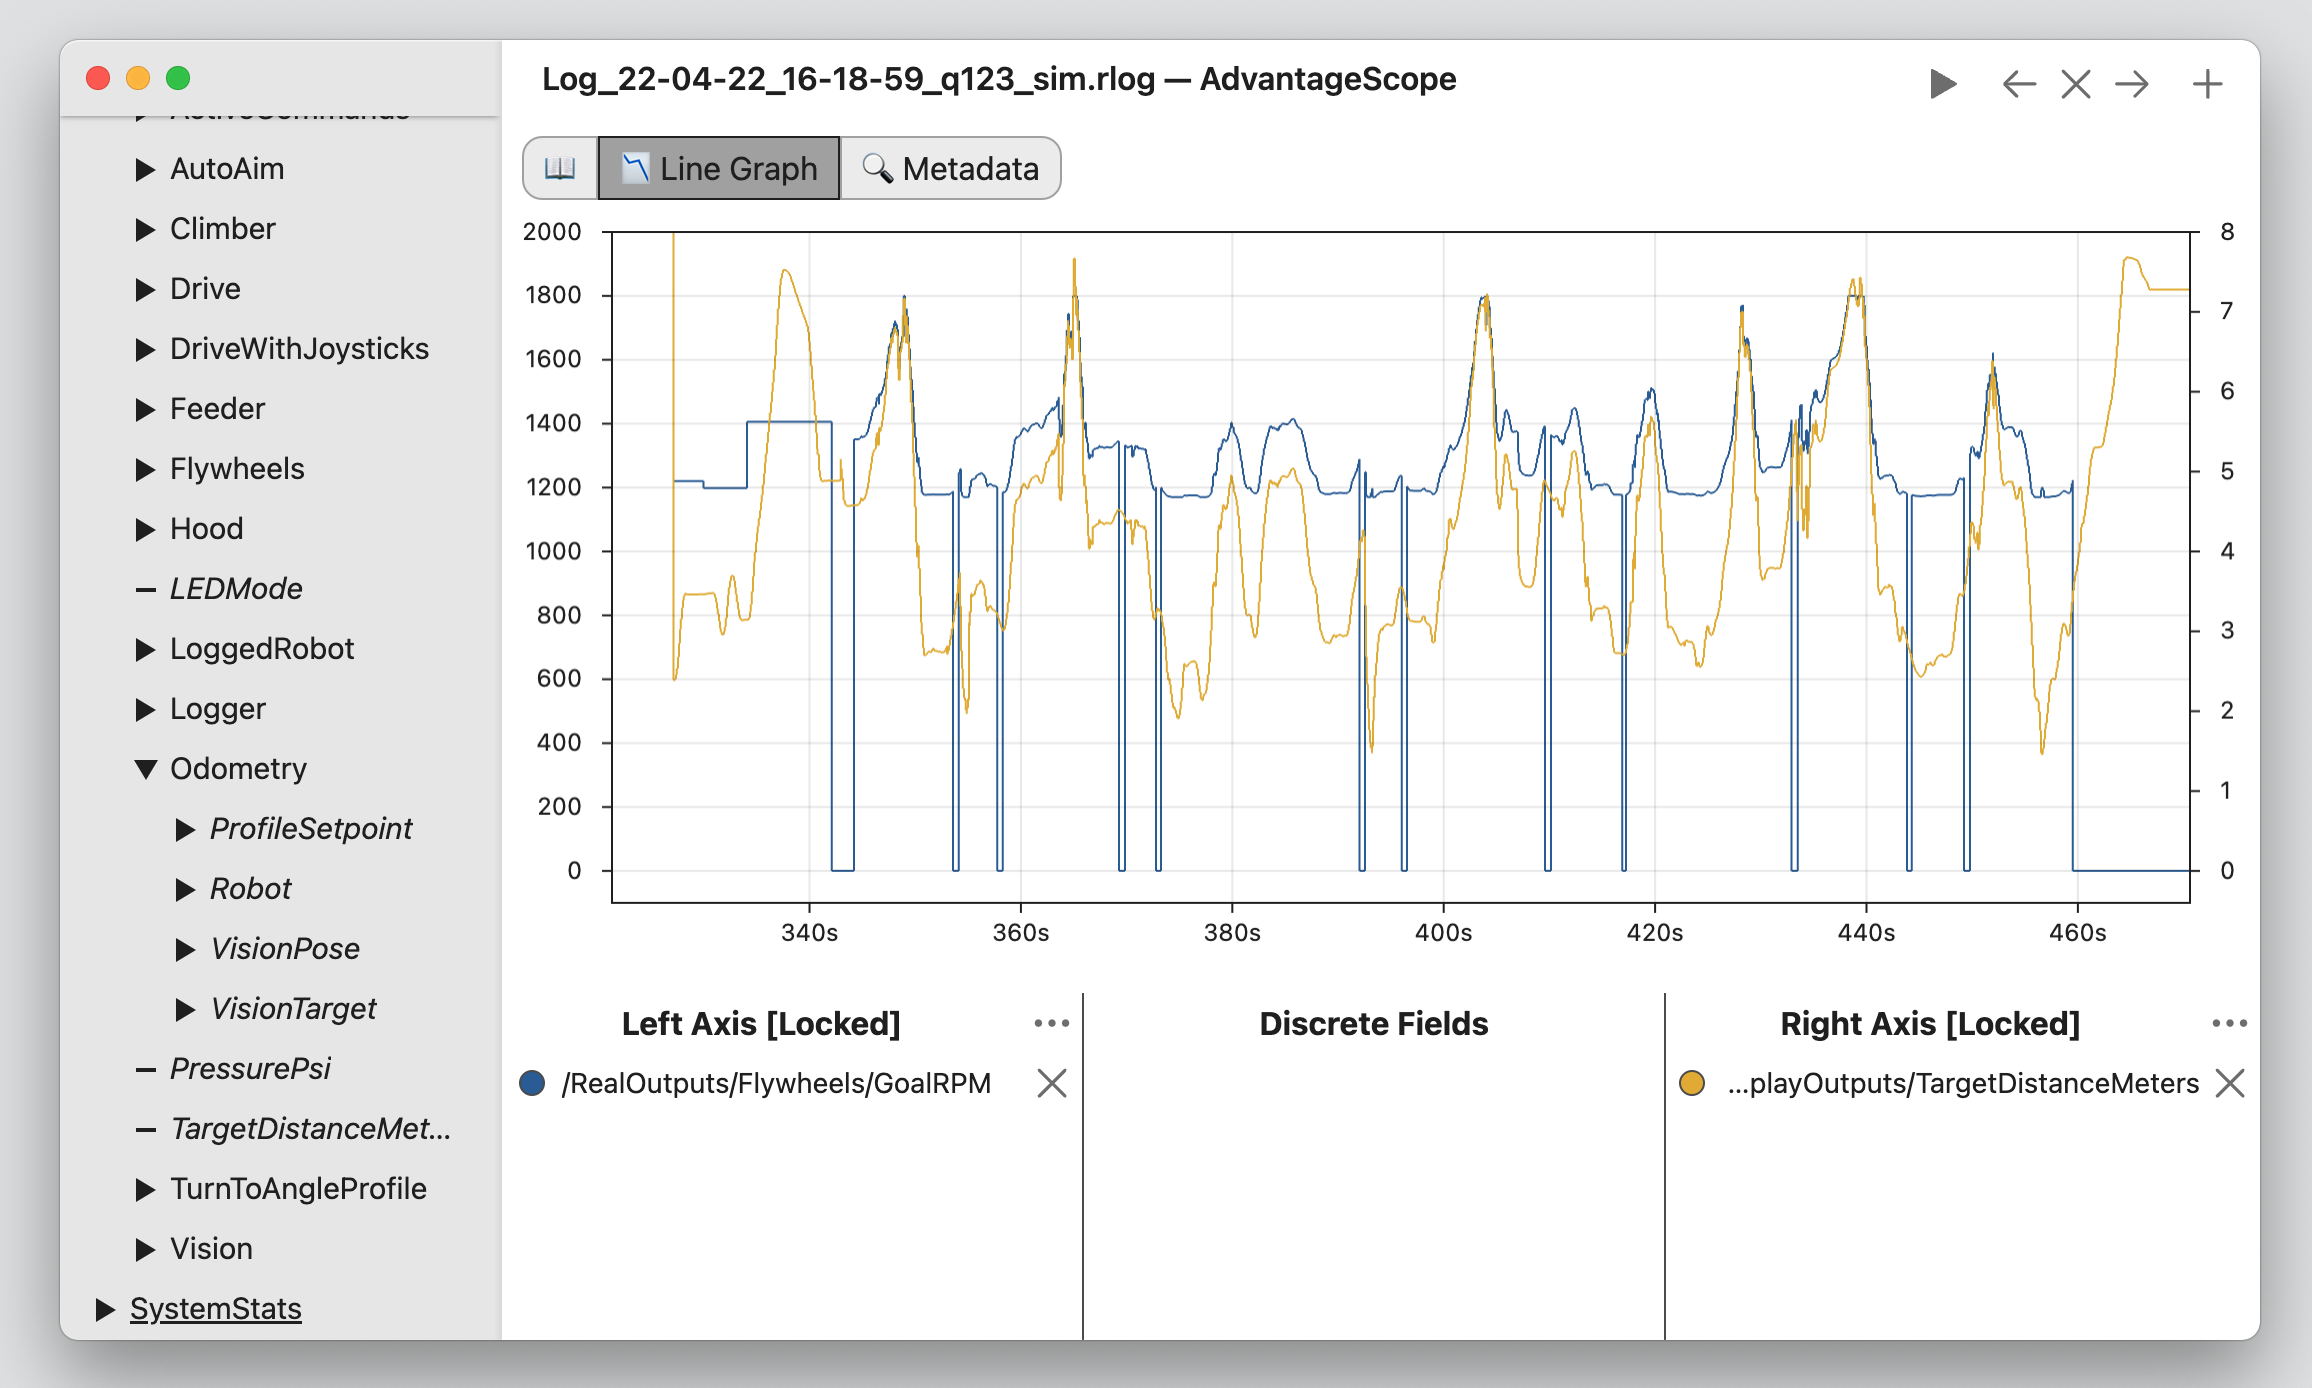
Task: Click the 340s mark on time axis
Action: pos(809,933)
